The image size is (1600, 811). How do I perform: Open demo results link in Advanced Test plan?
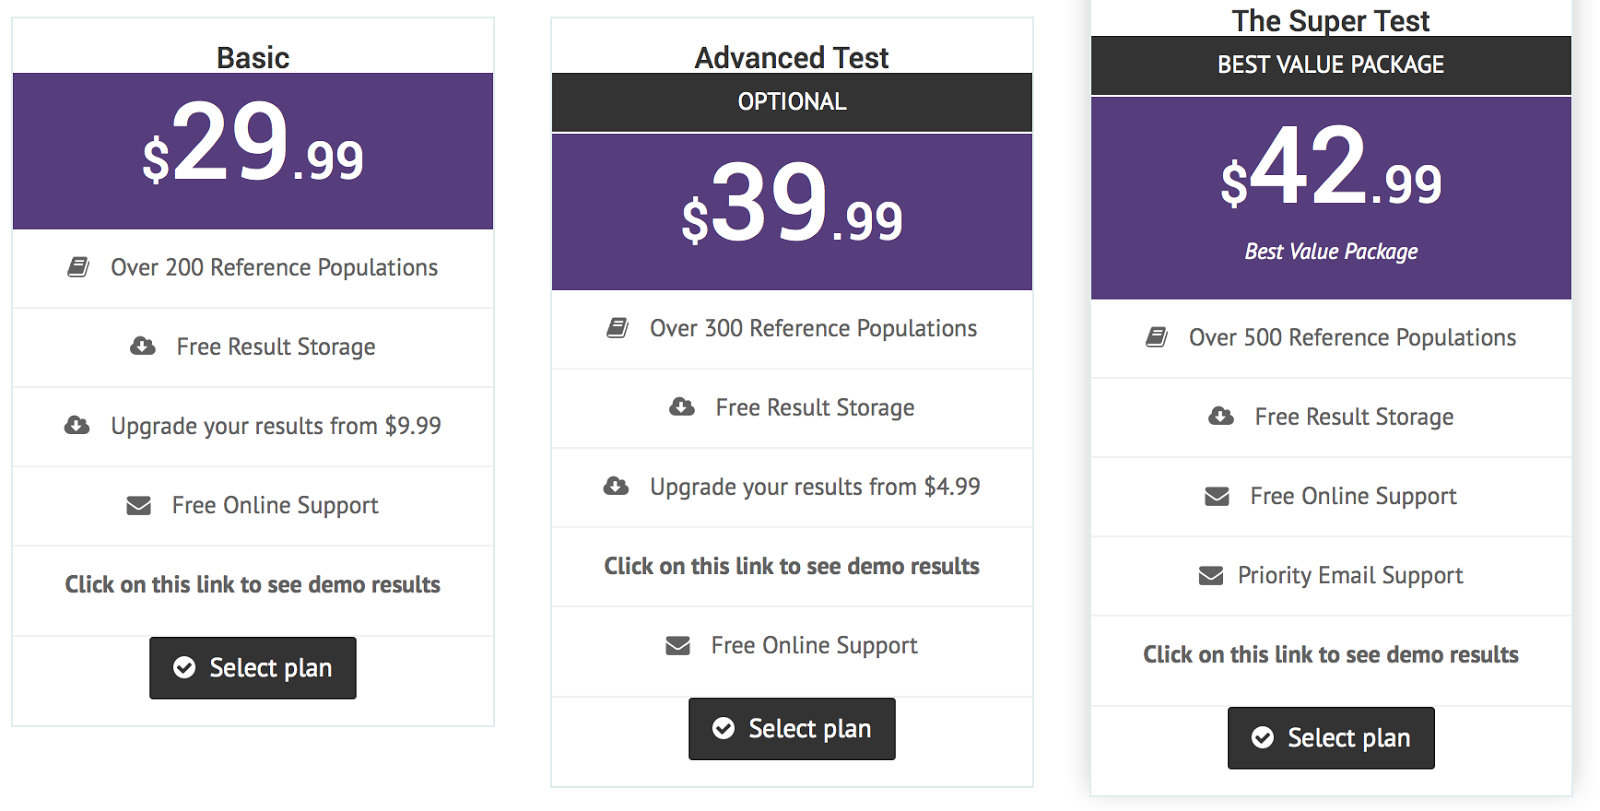[792, 566]
